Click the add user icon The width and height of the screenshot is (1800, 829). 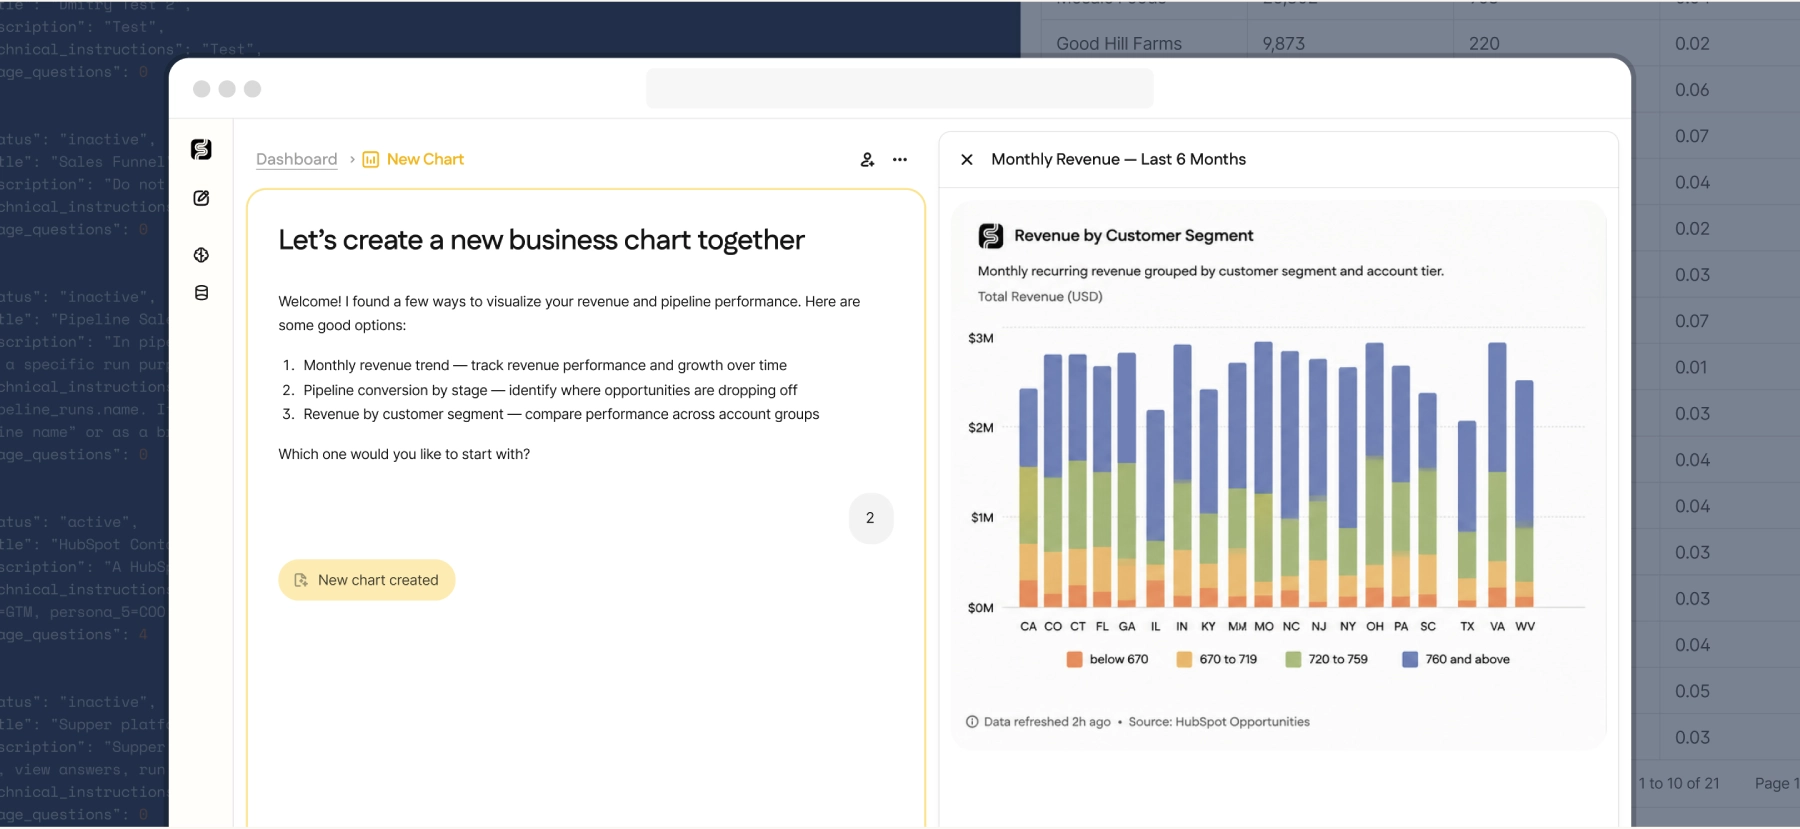point(867,160)
